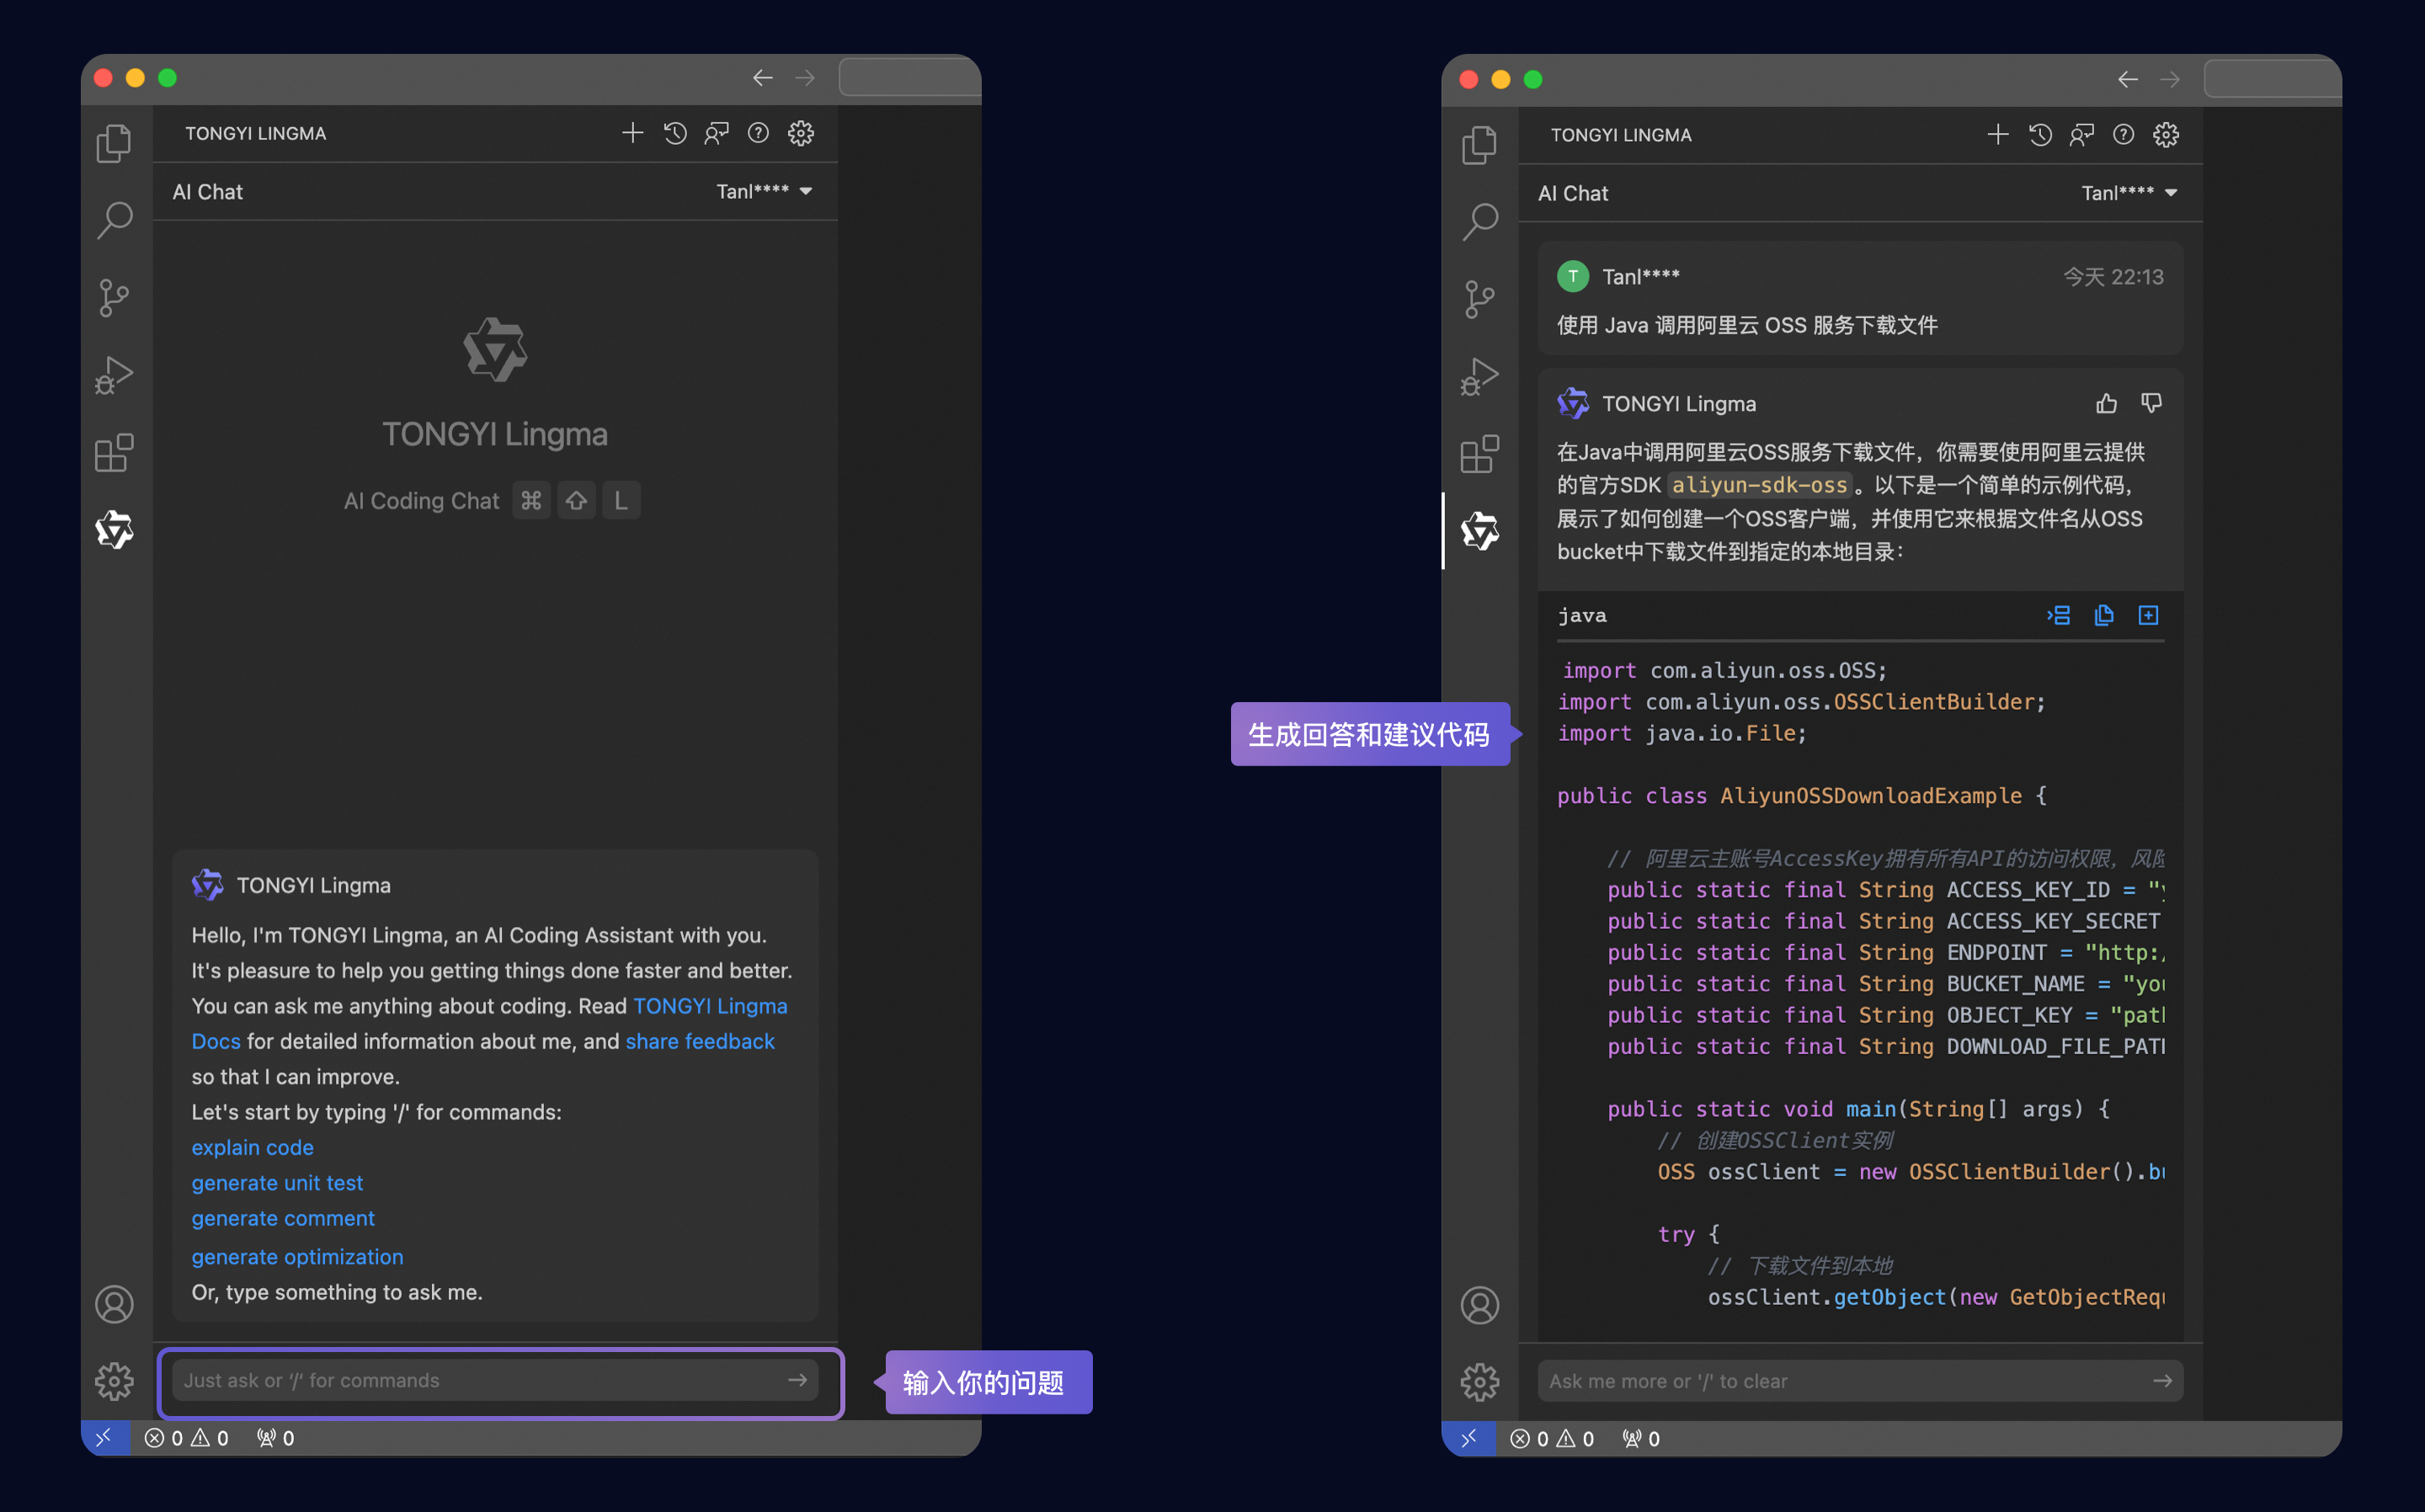Focus the 'Just ask or / for commands' input
Viewport: 2425px width, 1512px height.
(x=495, y=1380)
